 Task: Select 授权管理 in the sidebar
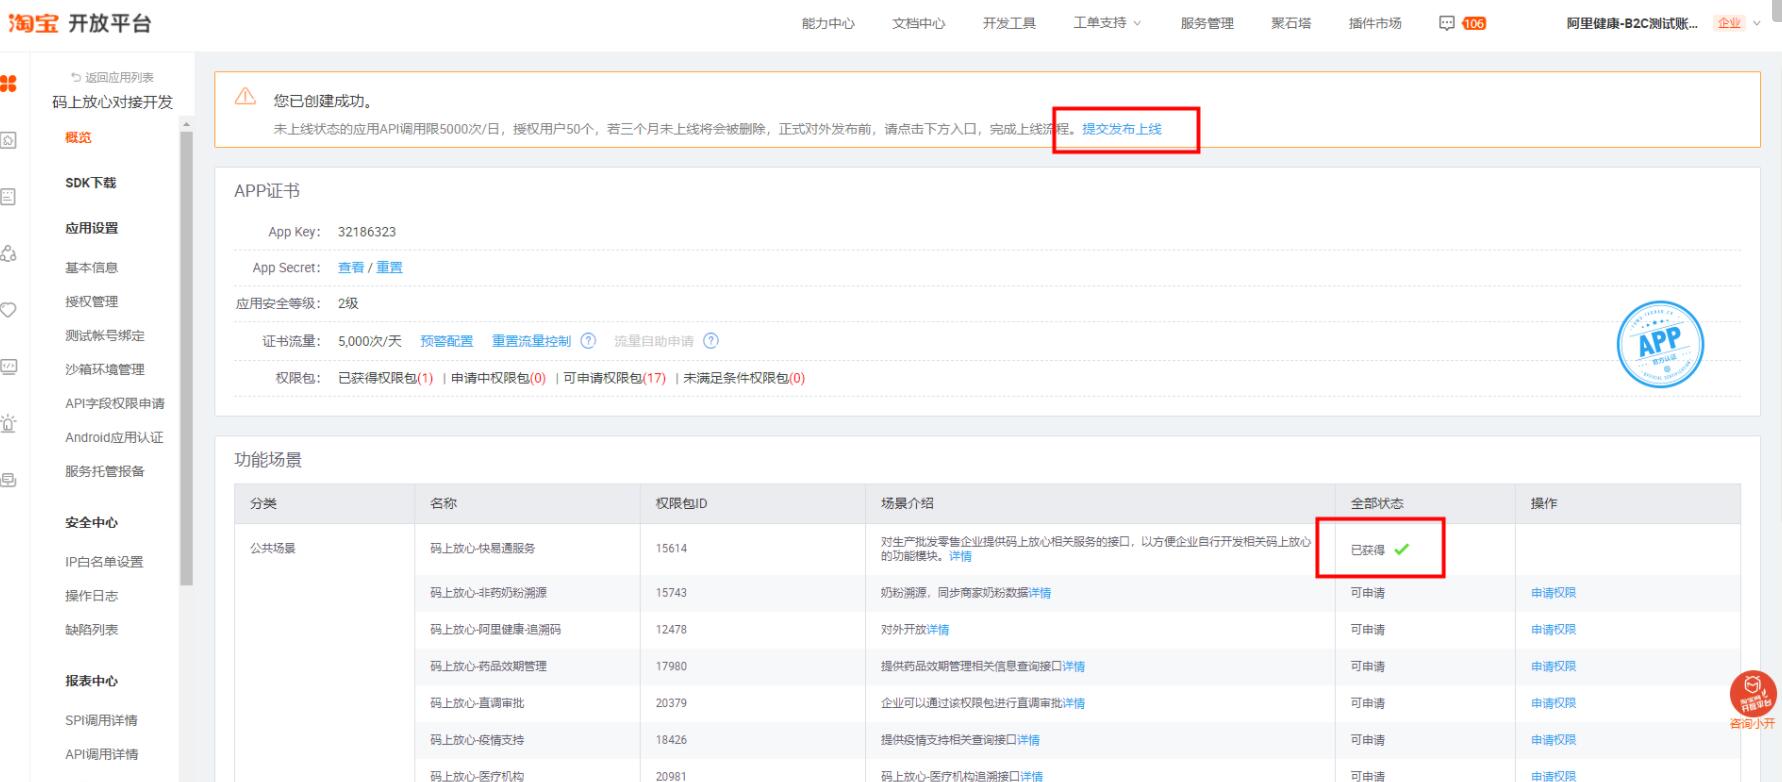click(91, 302)
